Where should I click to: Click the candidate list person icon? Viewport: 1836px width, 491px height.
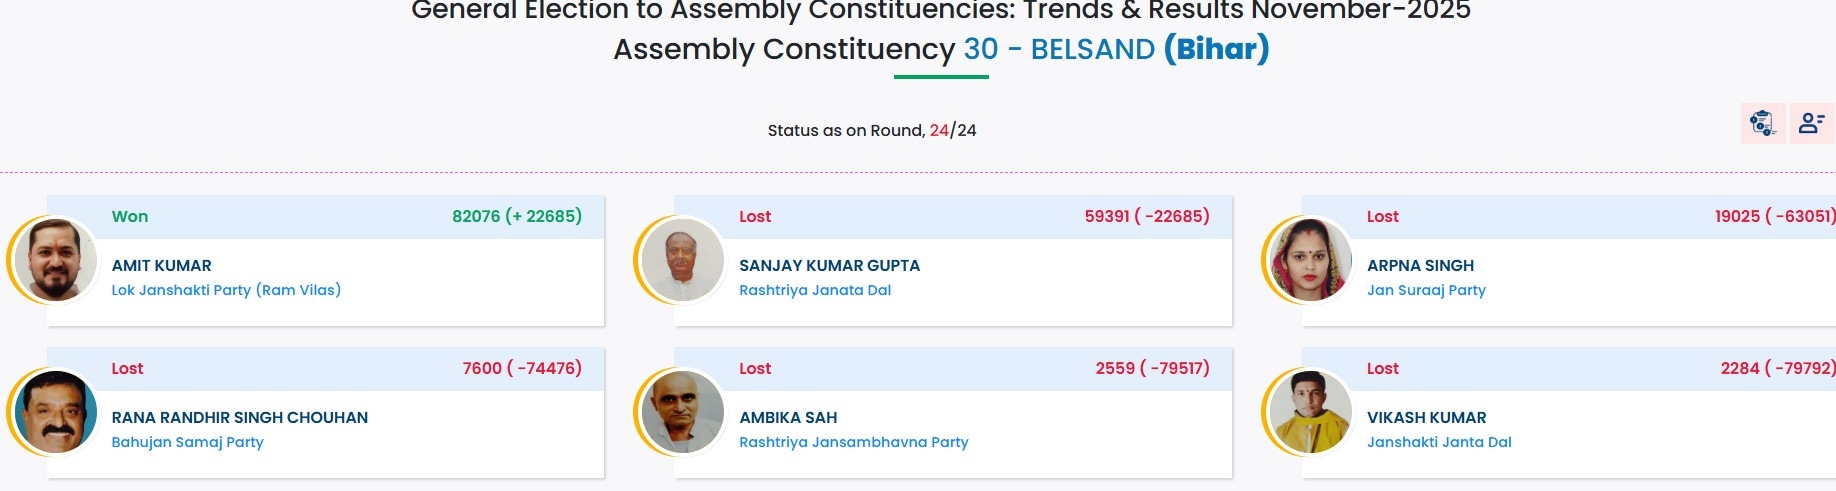tap(1811, 123)
